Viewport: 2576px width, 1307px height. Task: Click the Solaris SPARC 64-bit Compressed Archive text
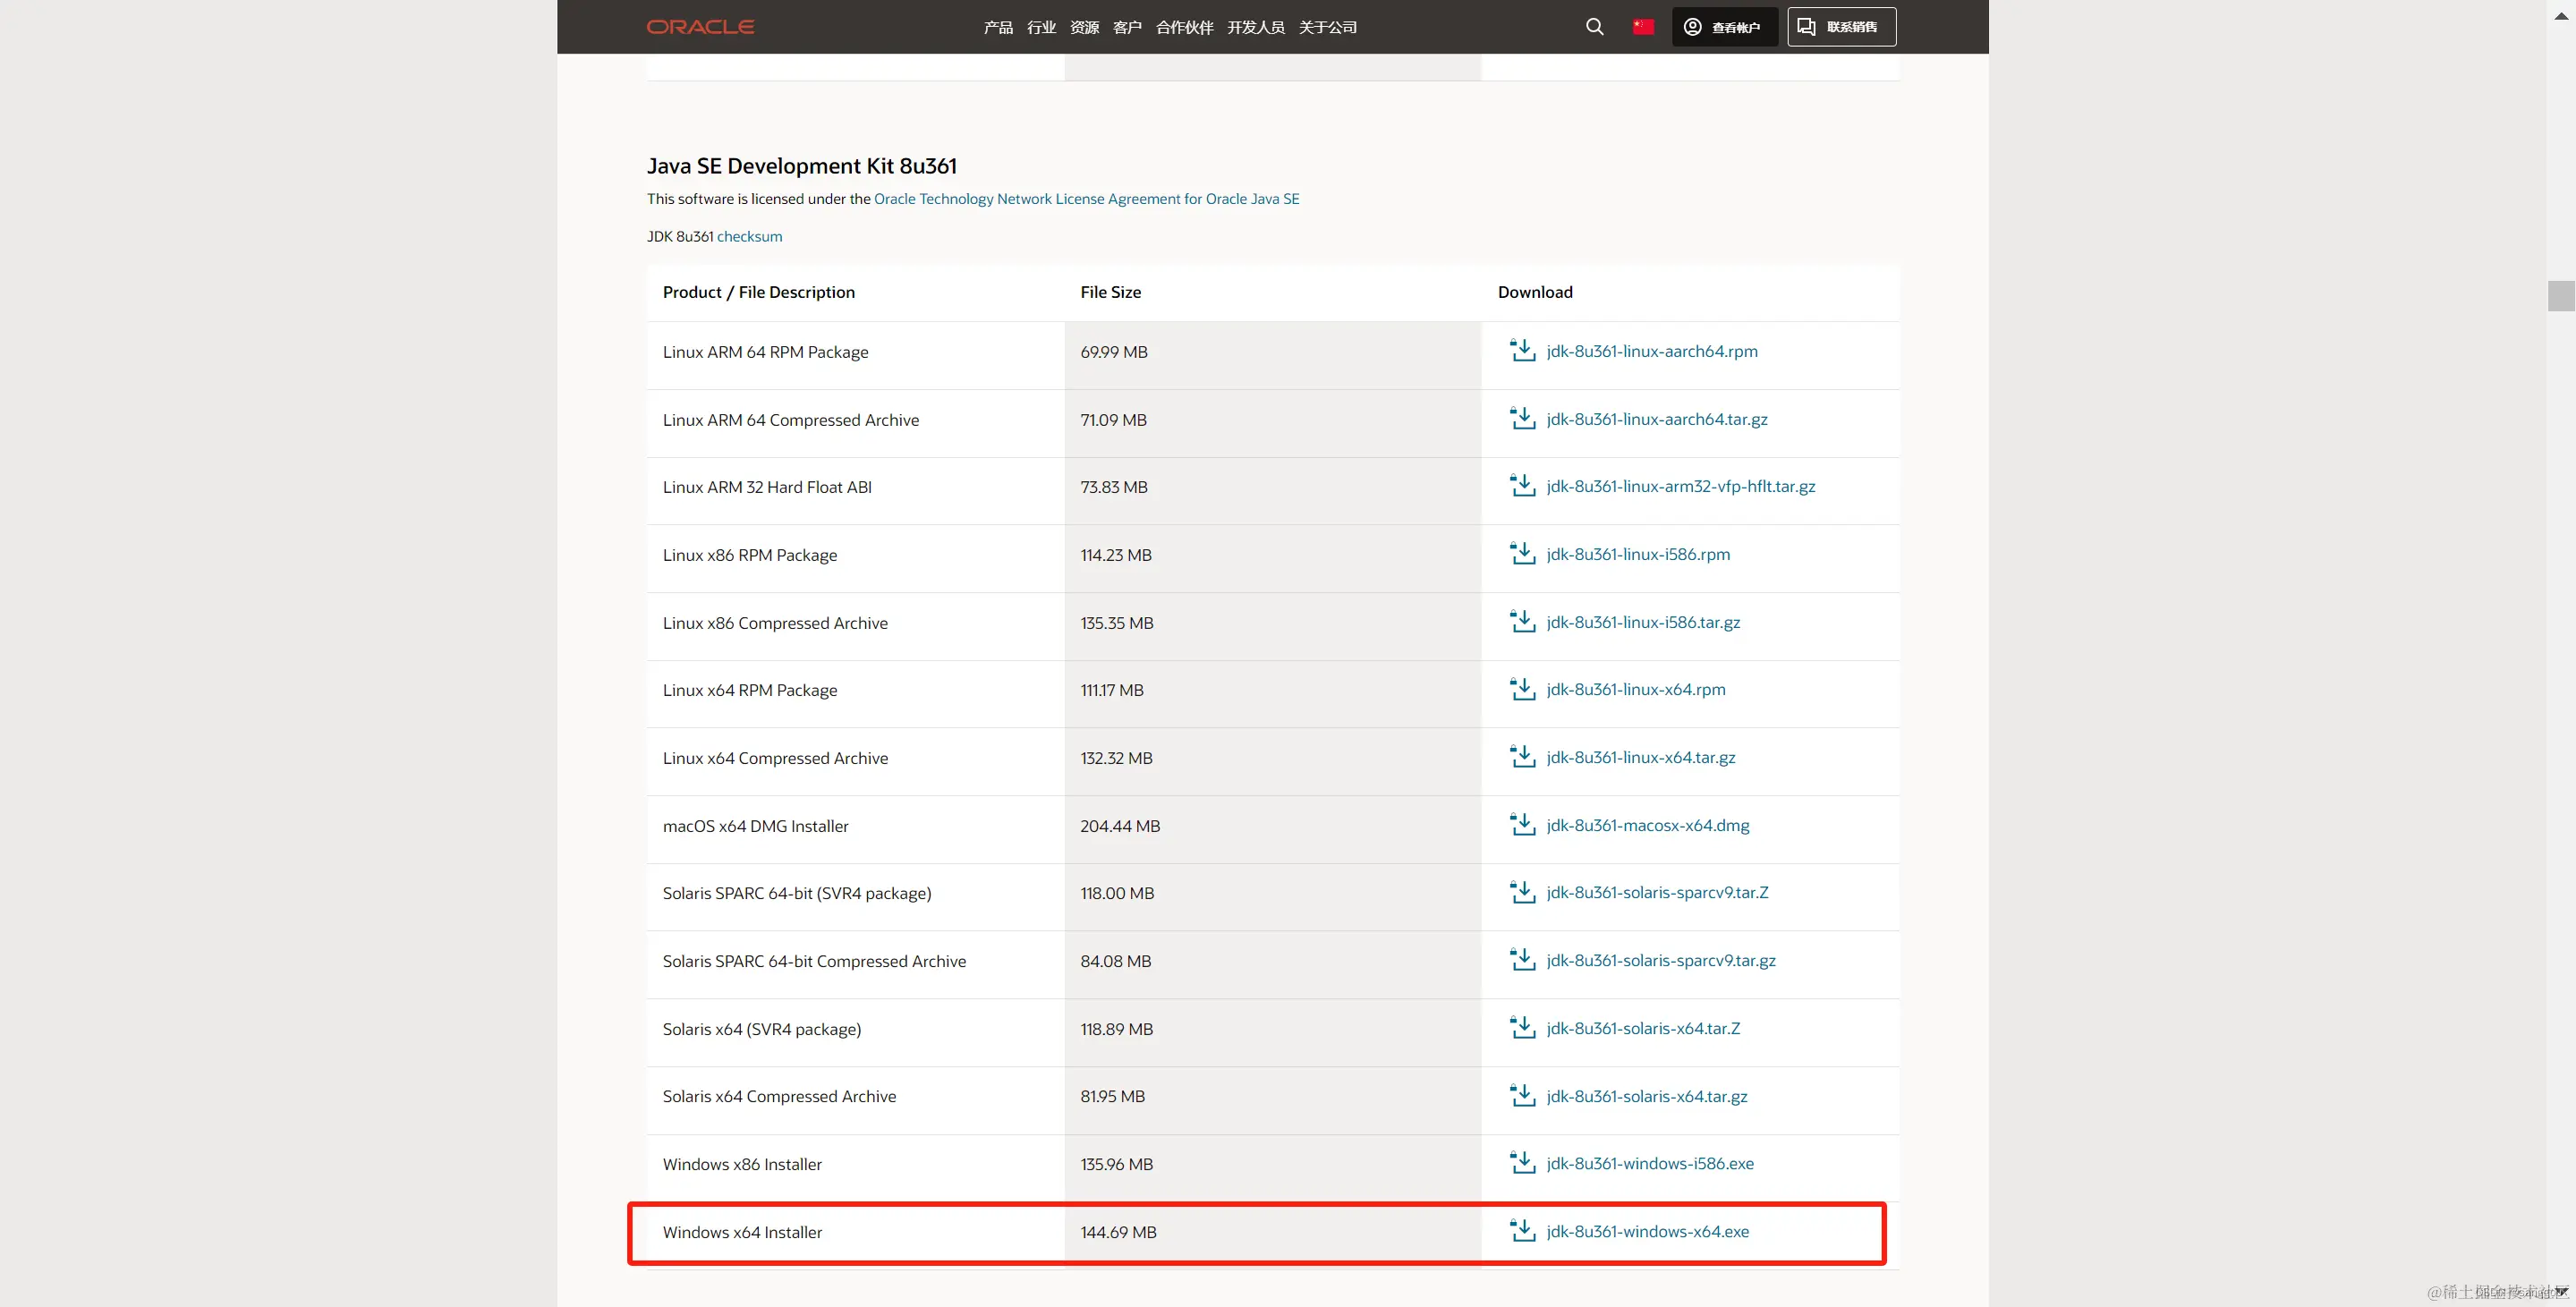click(814, 961)
